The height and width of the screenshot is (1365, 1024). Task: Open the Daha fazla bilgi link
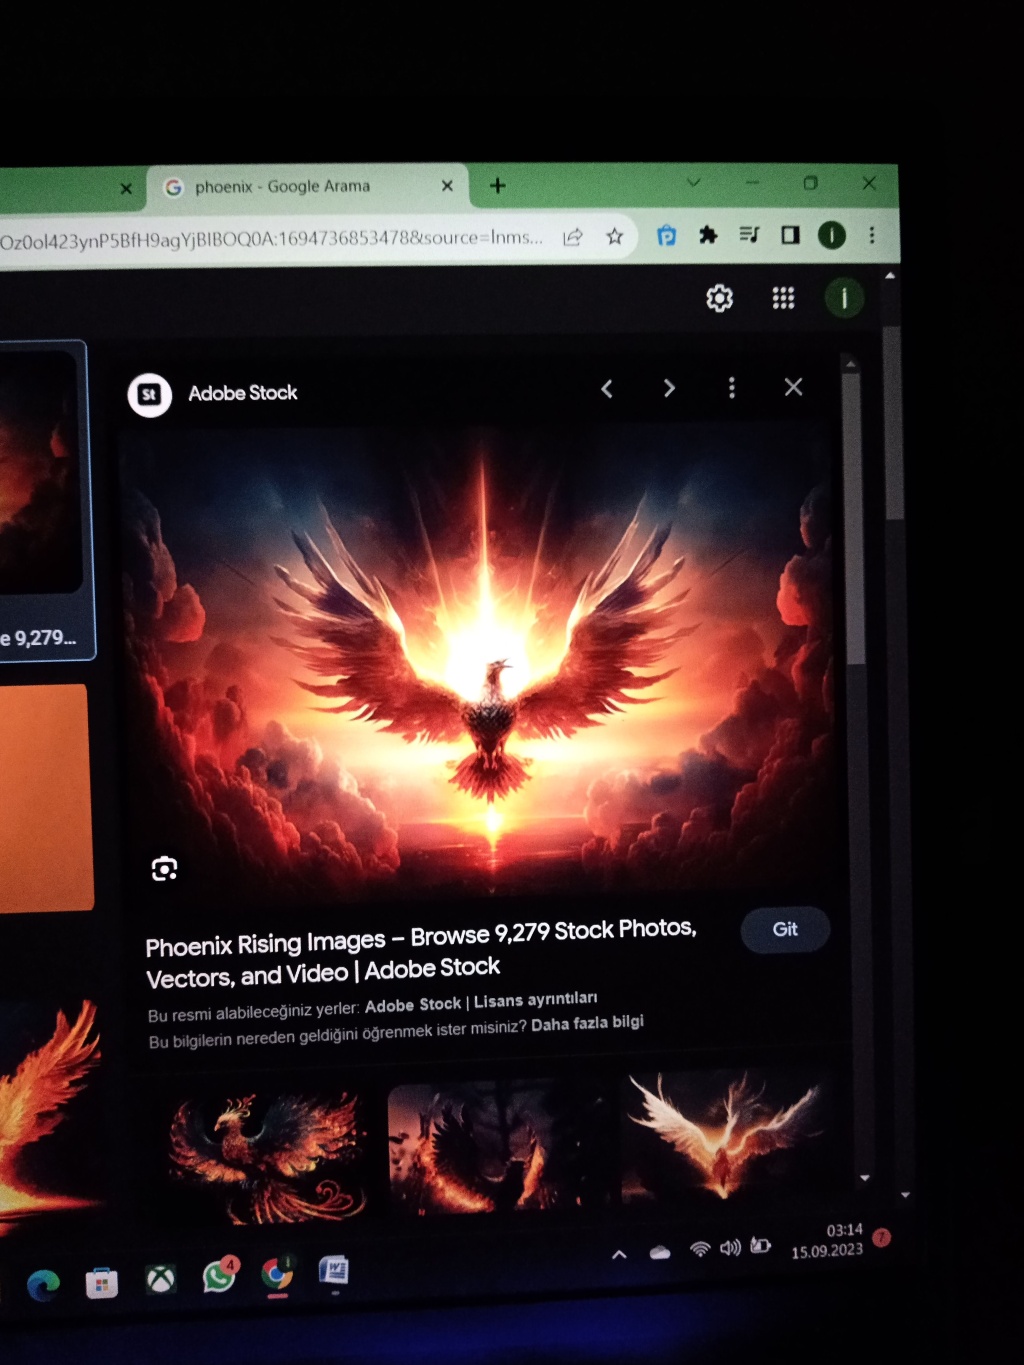click(x=587, y=1024)
